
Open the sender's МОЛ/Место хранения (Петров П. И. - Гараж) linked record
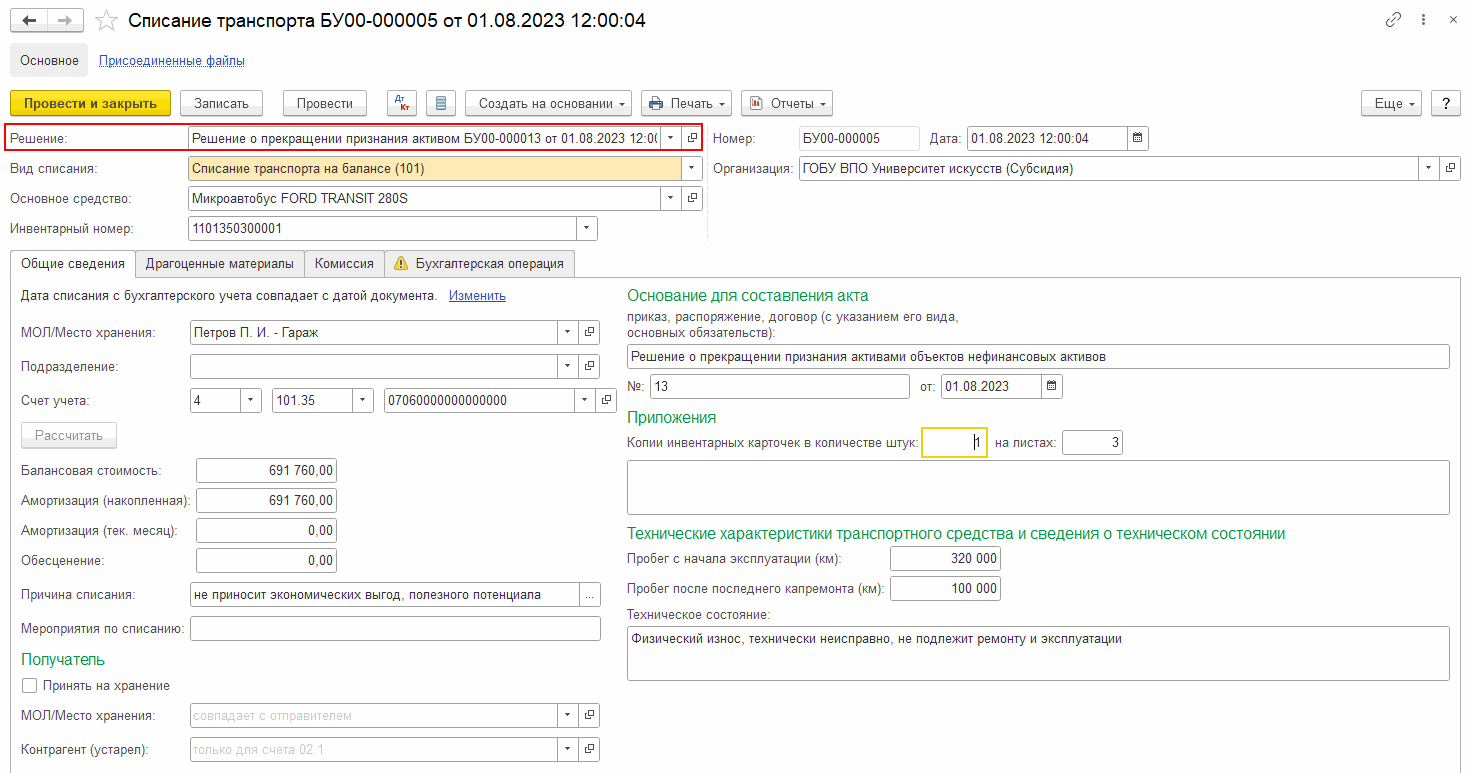tap(590, 332)
